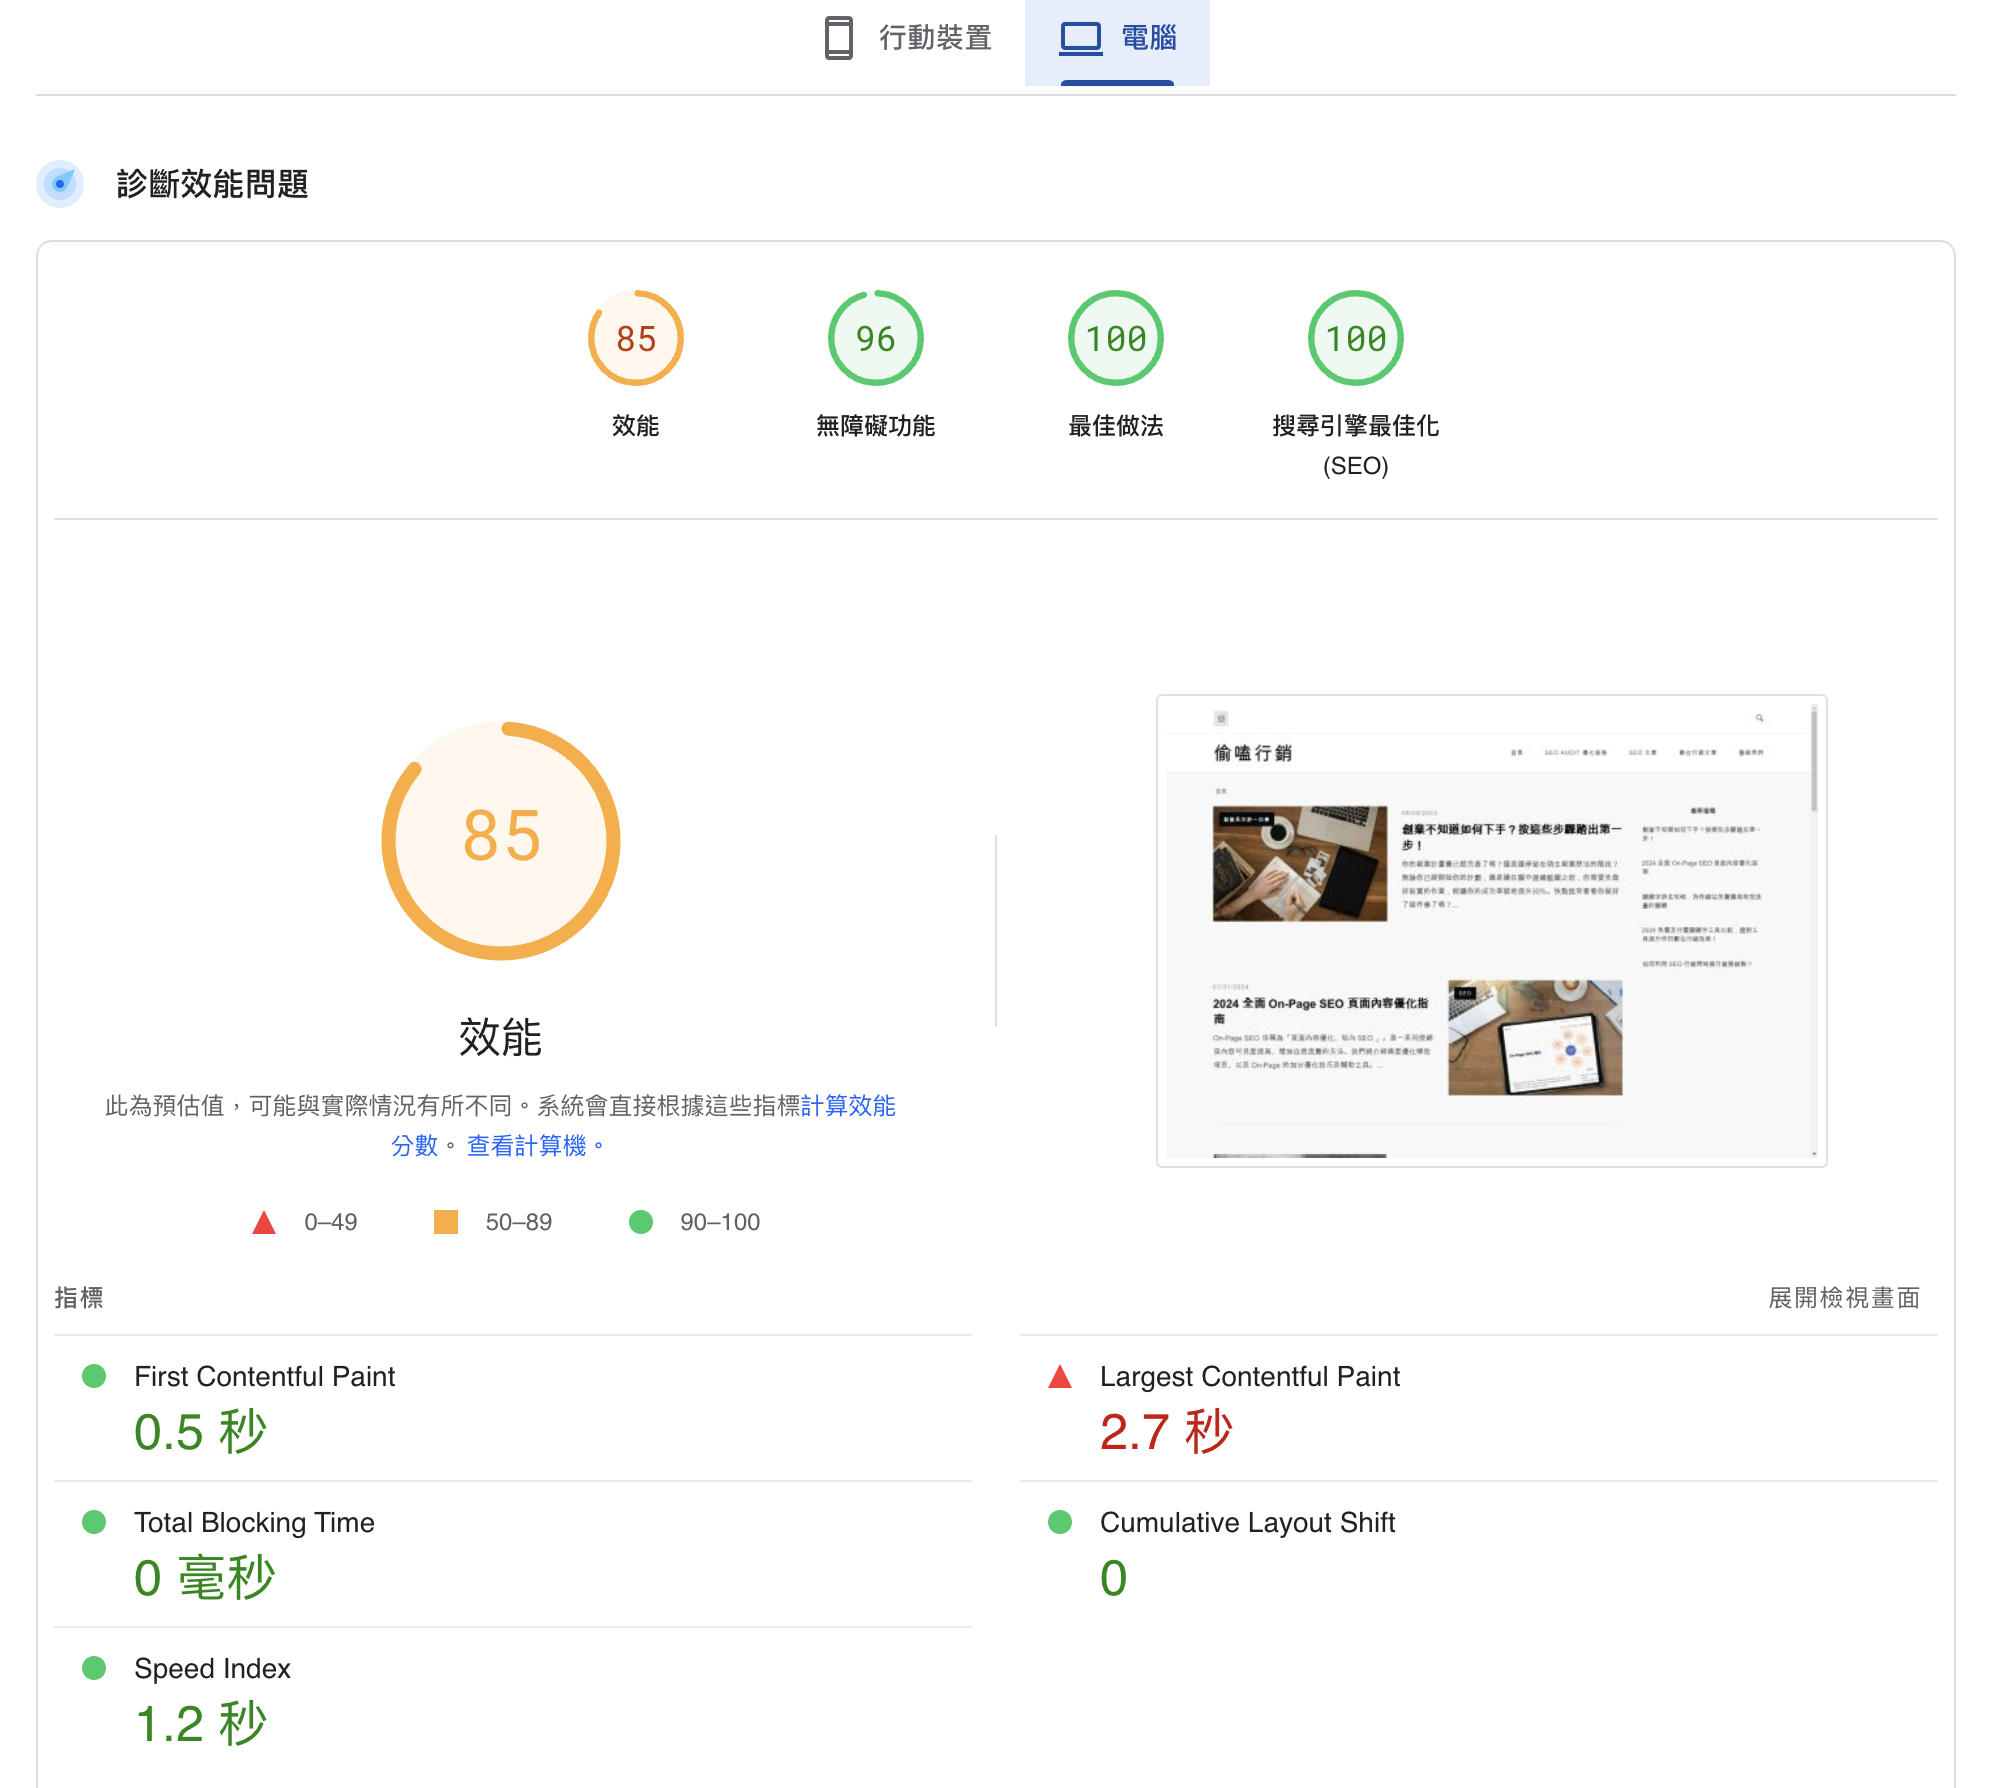This screenshot has height=1788, width=1996.
Task: Click the Cumulative Layout Shift value 0
Action: pyautogui.click(x=1114, y=1578)
